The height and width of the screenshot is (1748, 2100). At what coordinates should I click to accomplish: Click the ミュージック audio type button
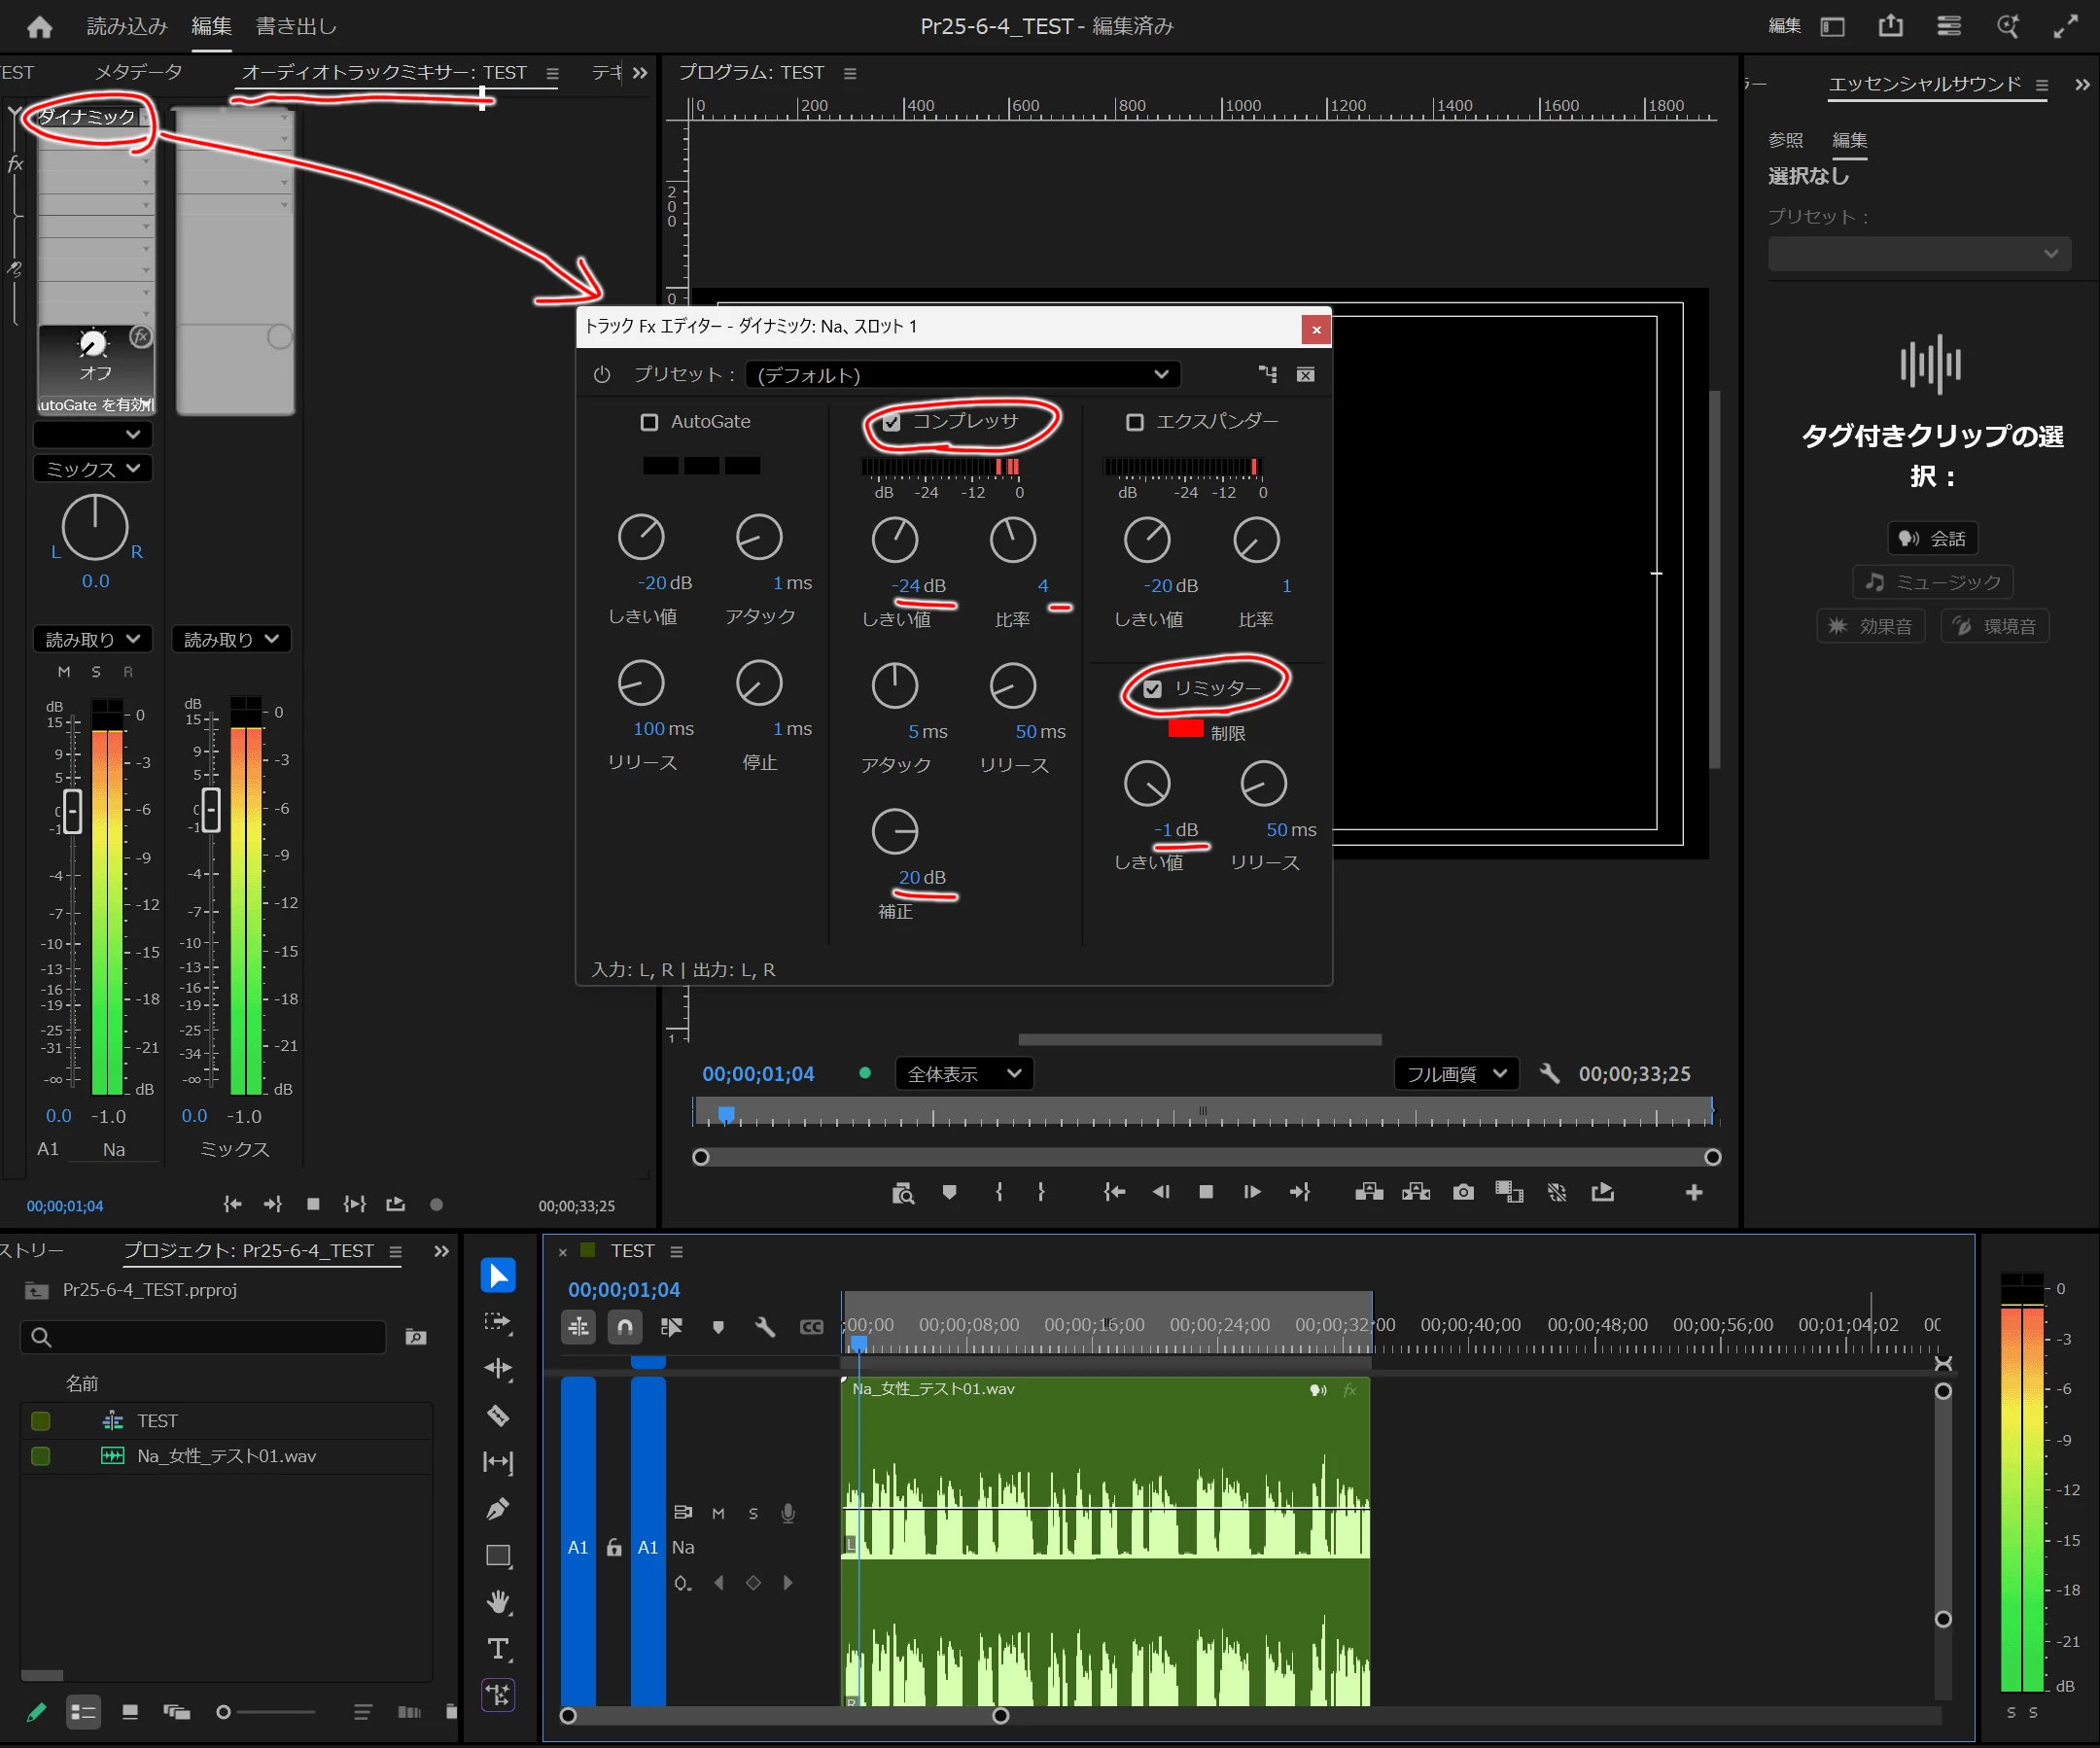tap(1932, 582)
